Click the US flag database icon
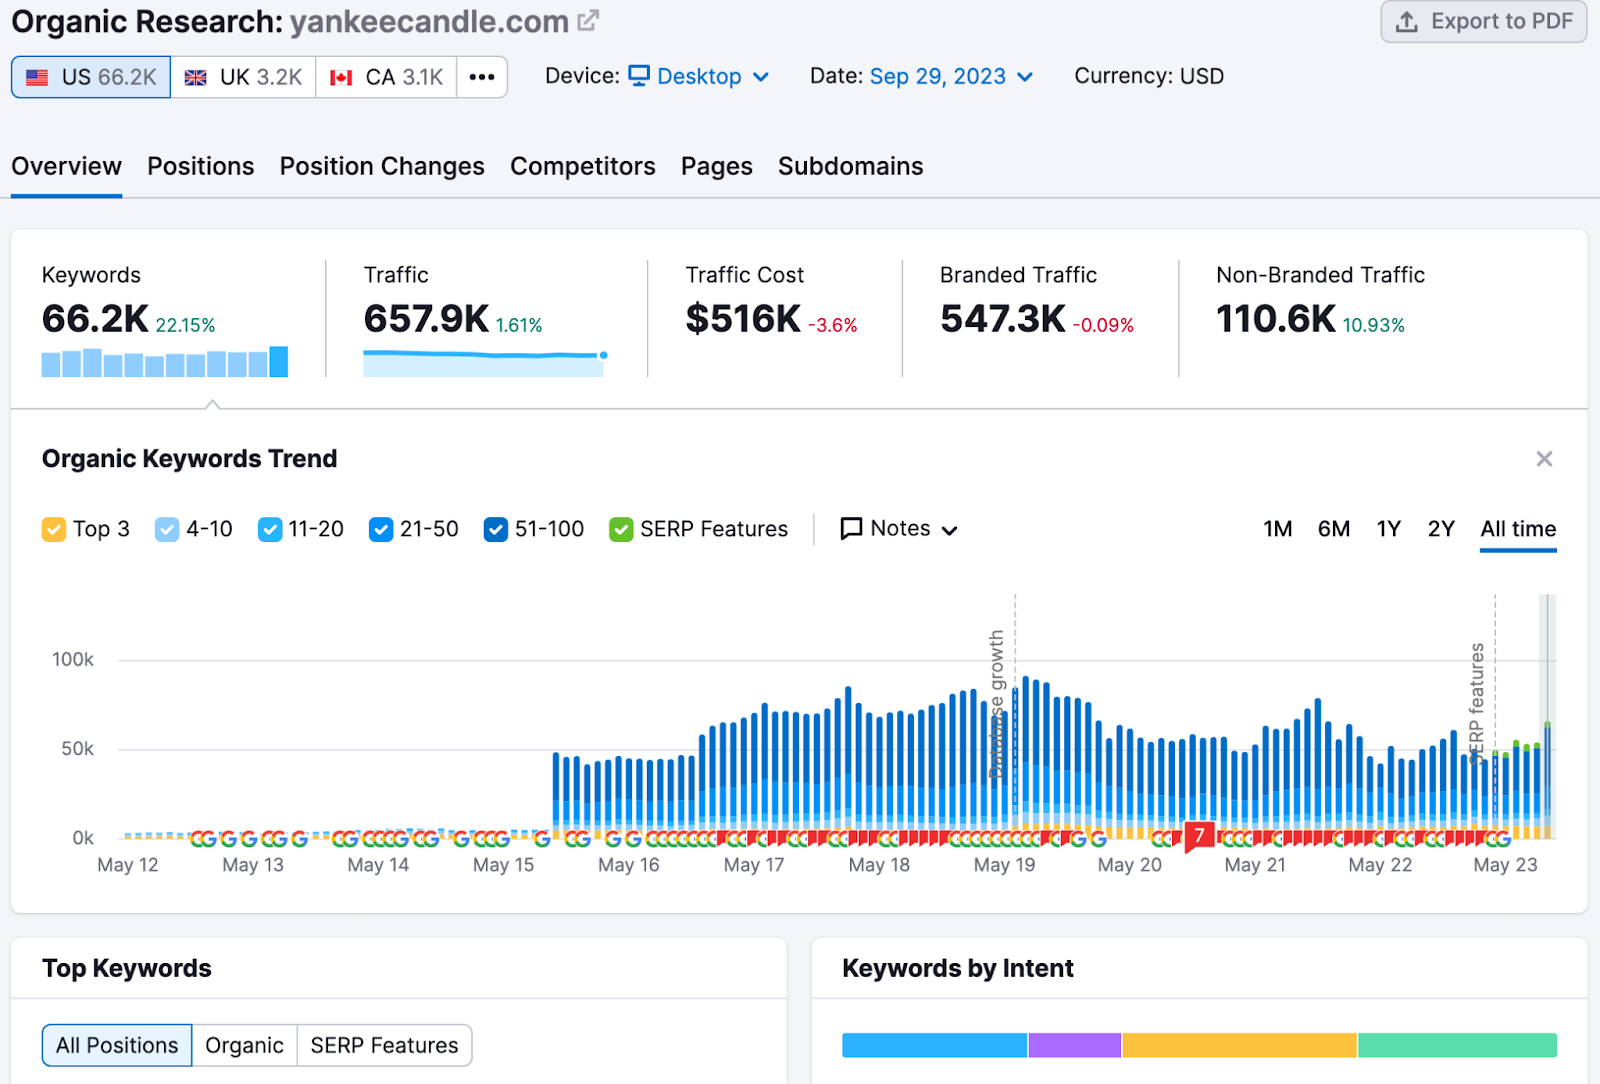The height and width of the screenshot is (1084, 1600). click(37, 78)
